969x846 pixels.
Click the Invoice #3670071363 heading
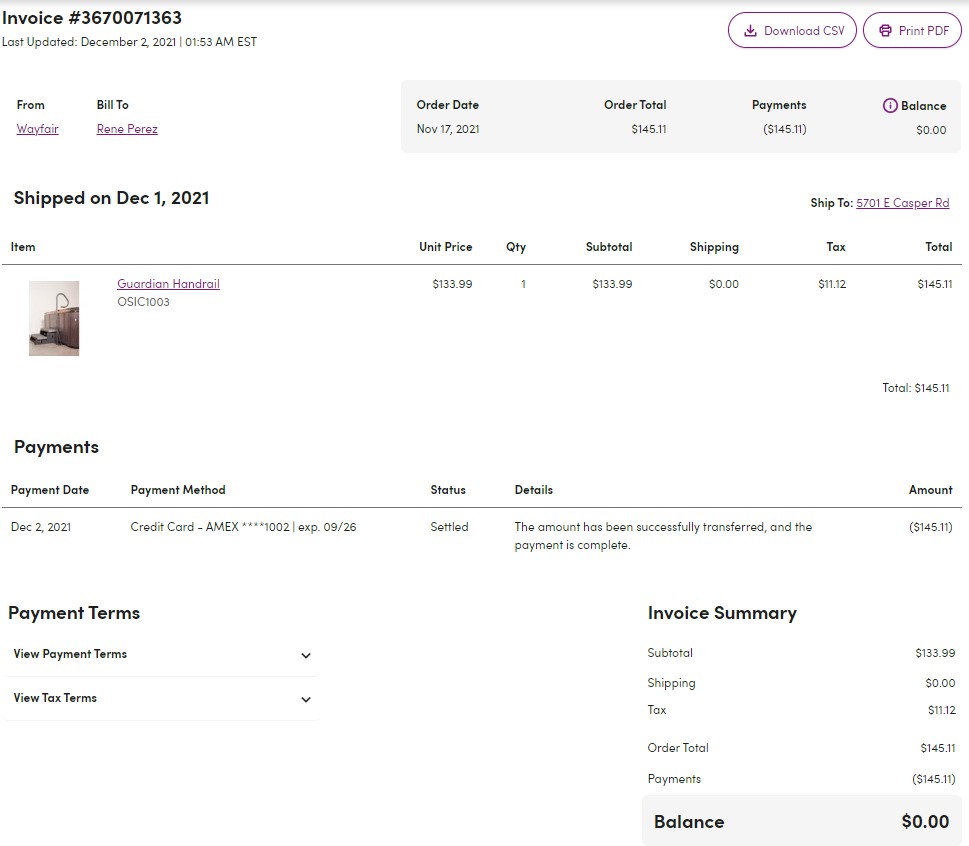pyautogui.click(x=91, y=18)
